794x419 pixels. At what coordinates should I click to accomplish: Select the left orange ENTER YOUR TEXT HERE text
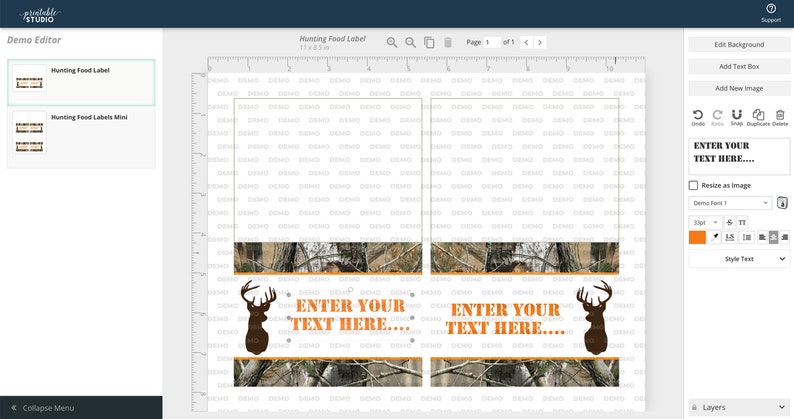[350, 315]
